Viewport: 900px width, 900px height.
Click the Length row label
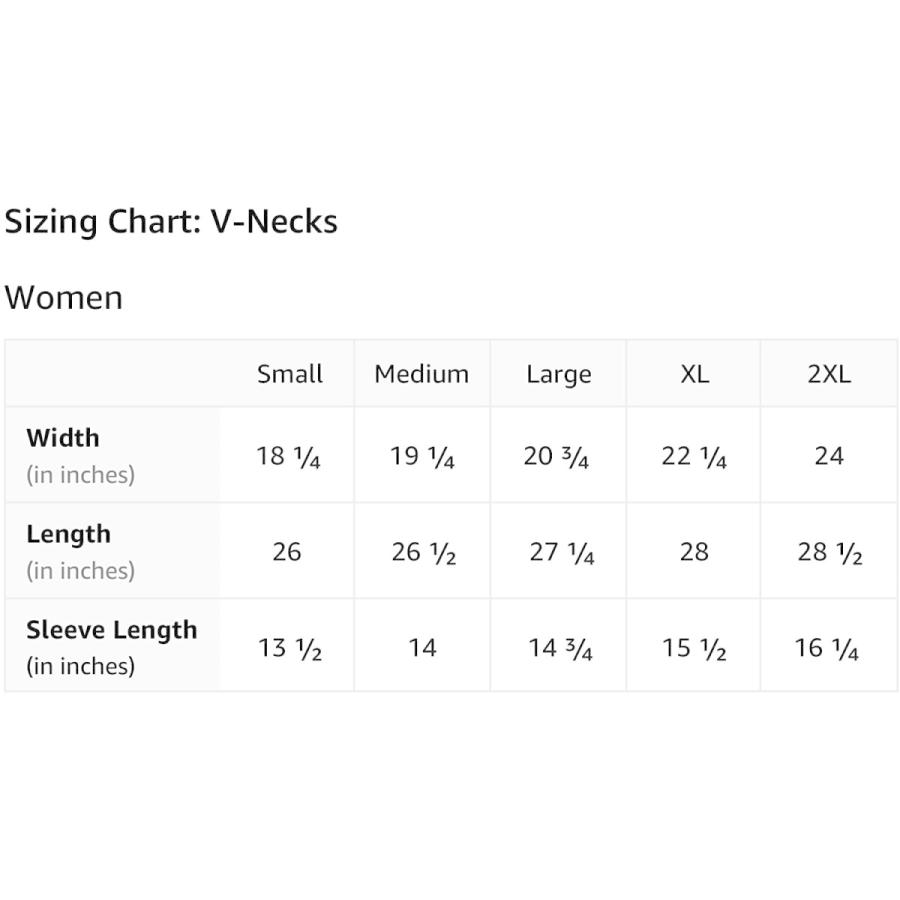68,534
